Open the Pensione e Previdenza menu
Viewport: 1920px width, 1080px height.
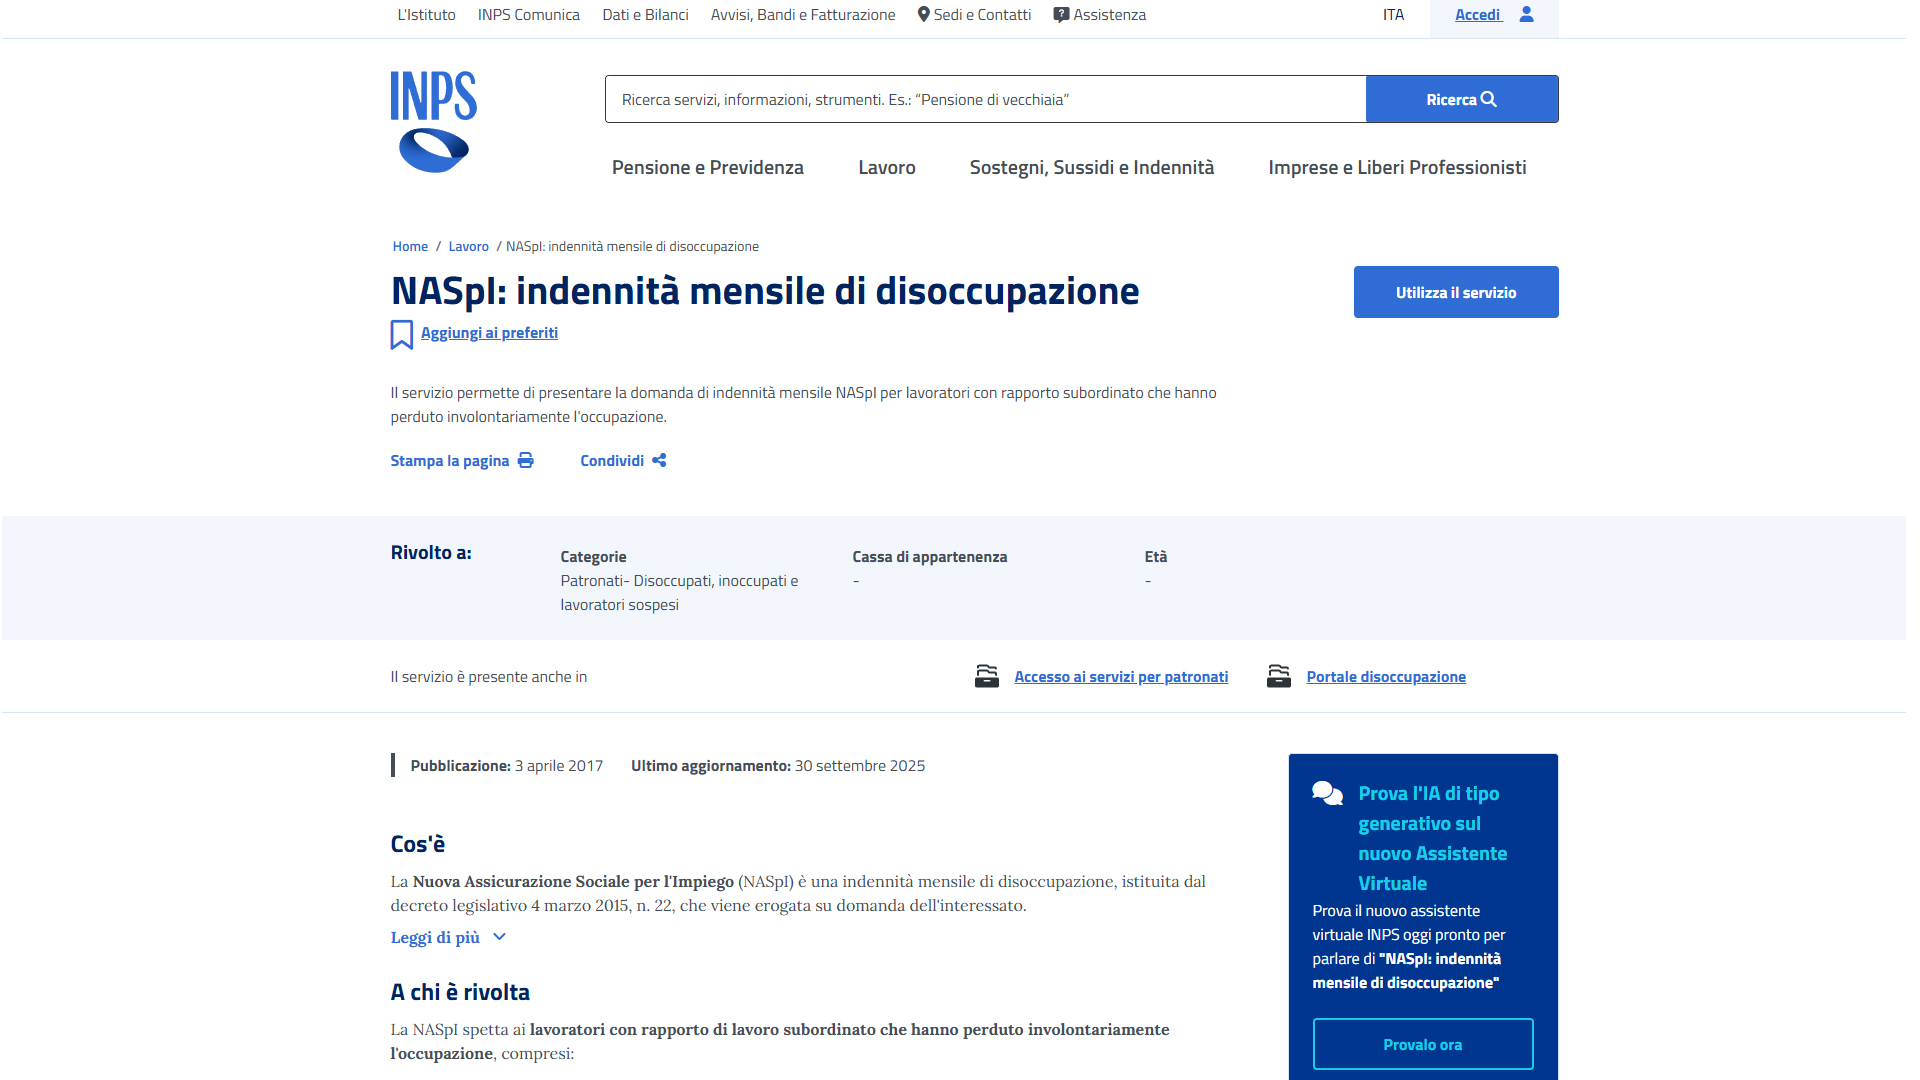(708, 167)
